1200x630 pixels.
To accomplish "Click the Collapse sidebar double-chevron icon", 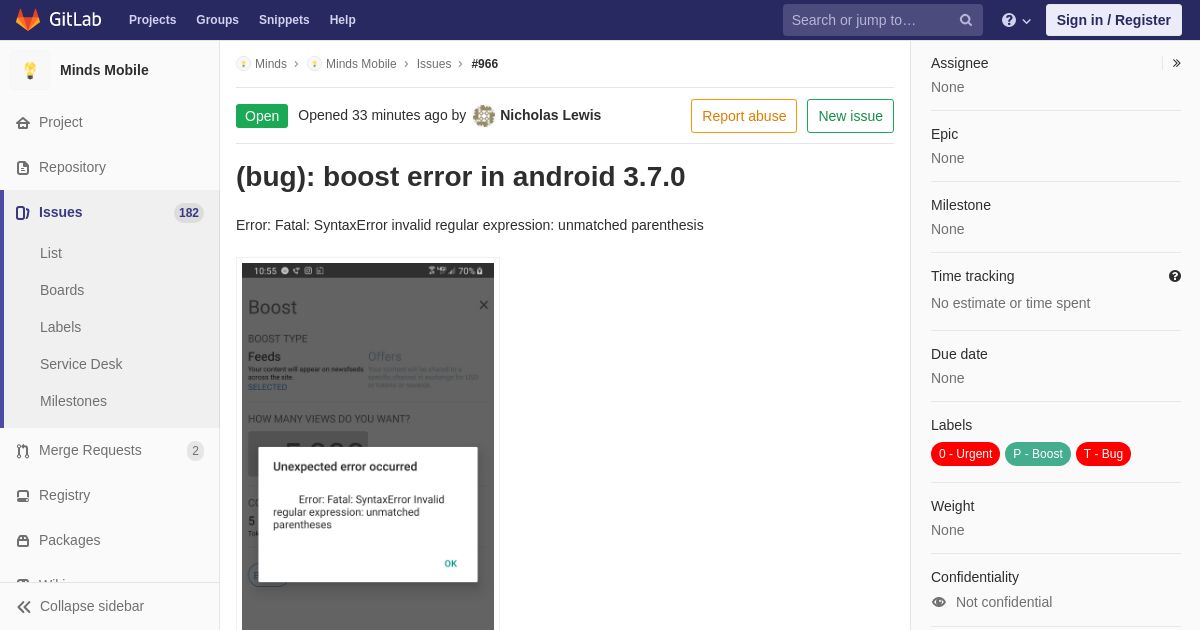I will pos(24,607).
